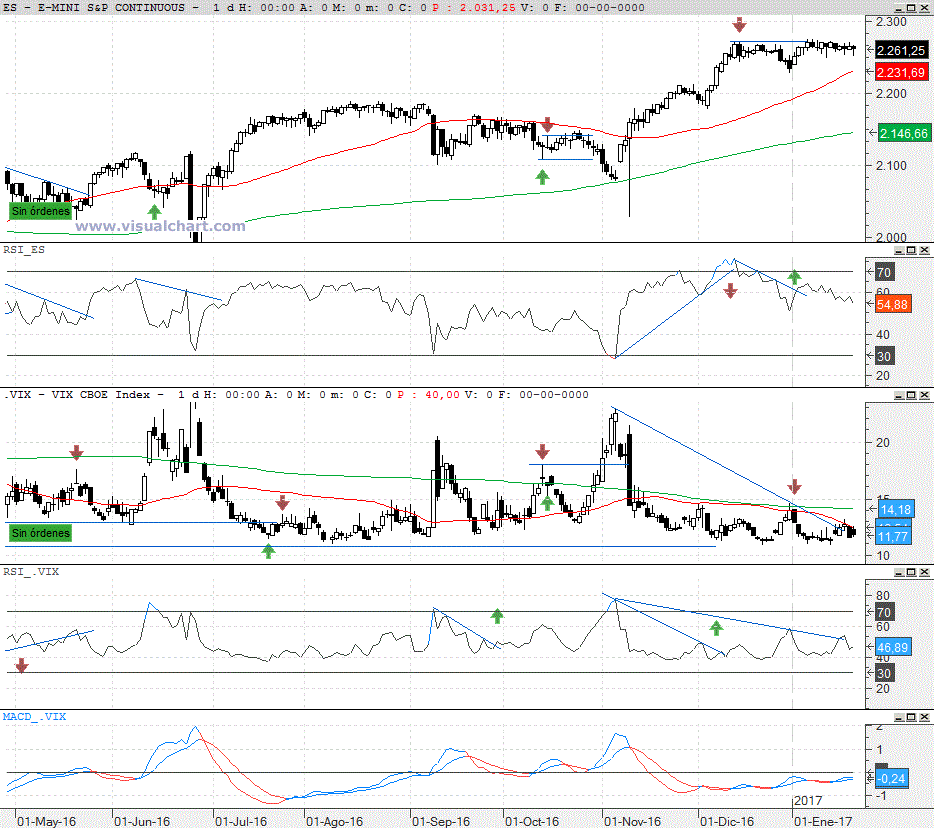The width and height of the screenshot is (934, 828).
Task: Minimize the .VIX CBOE Index chart pane
Action: 899,396
